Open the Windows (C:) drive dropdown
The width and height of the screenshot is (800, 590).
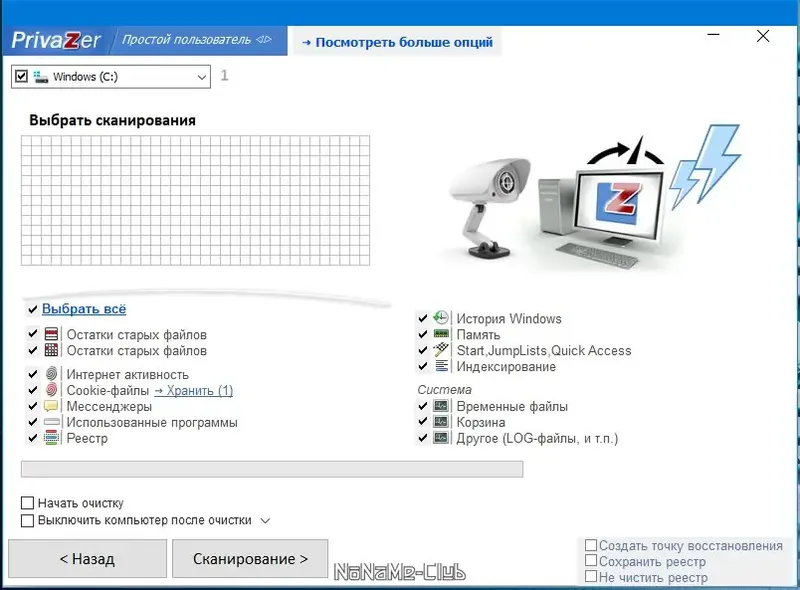[202, 77]
